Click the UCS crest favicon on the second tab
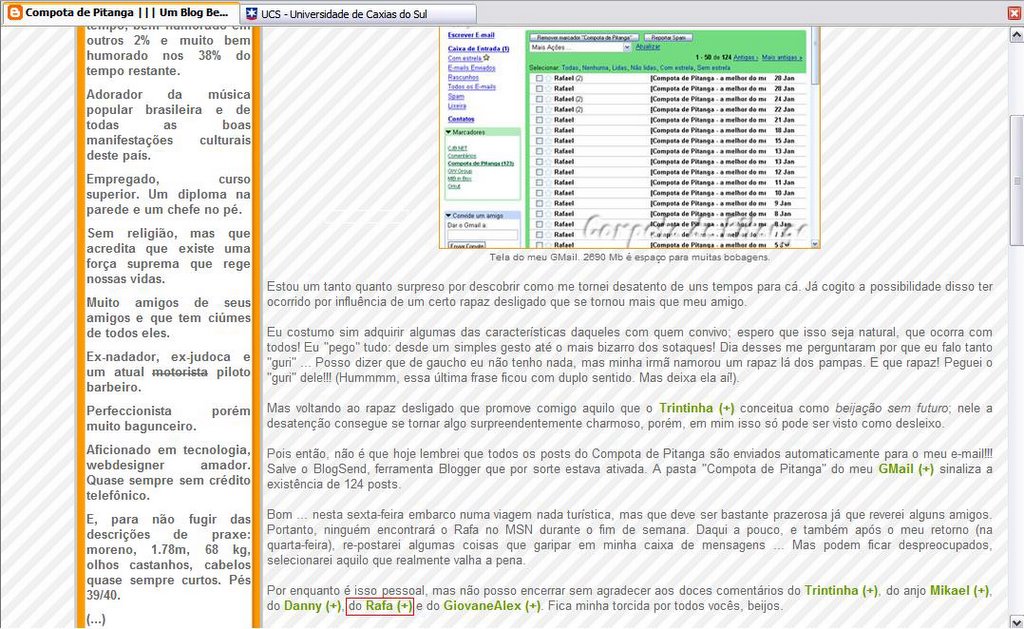Screen dimensions: 1024x629 pos(251,14)
